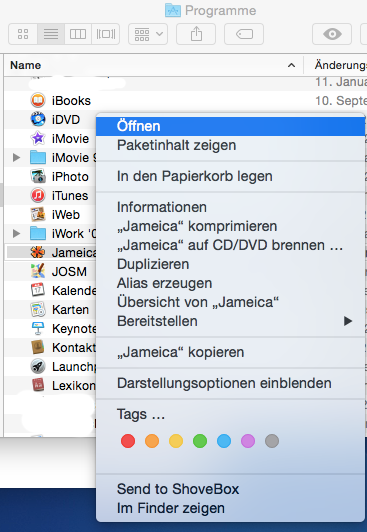Viewport: 367px width, 532px height.
Task: Switch to icon view in toolbar
Action: coord(23,34)
